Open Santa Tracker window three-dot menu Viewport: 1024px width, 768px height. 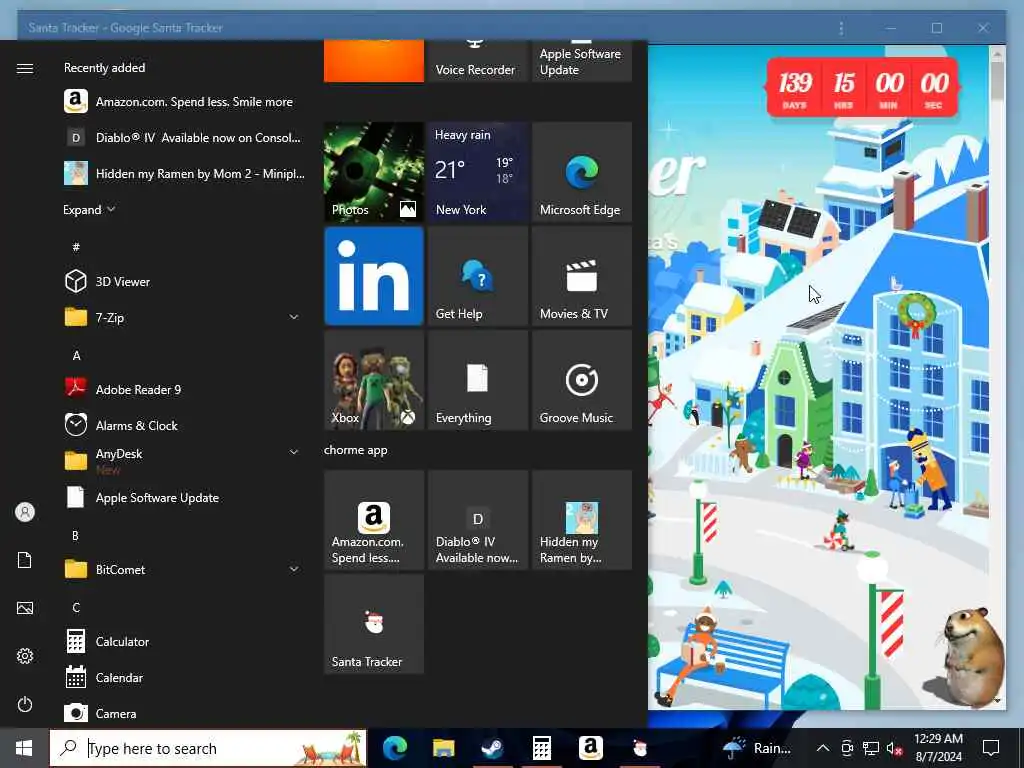click(x=841, y=28)
